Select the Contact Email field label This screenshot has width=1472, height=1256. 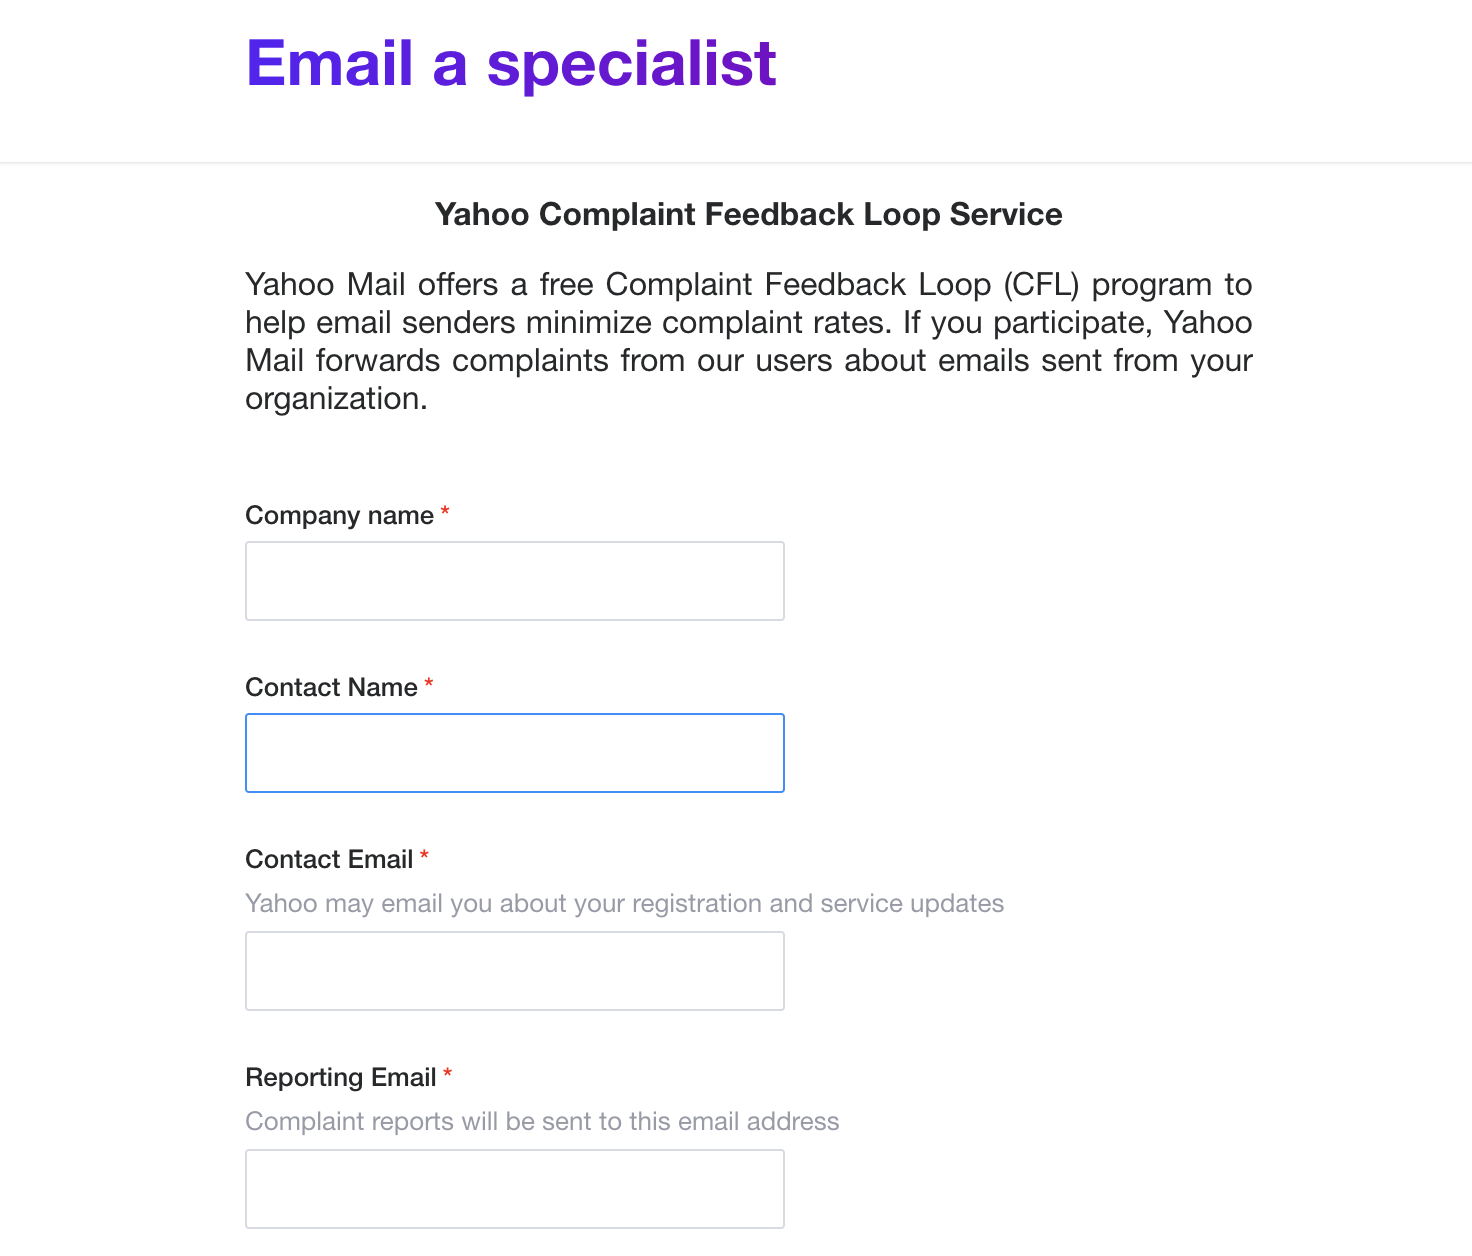[330, 858]
